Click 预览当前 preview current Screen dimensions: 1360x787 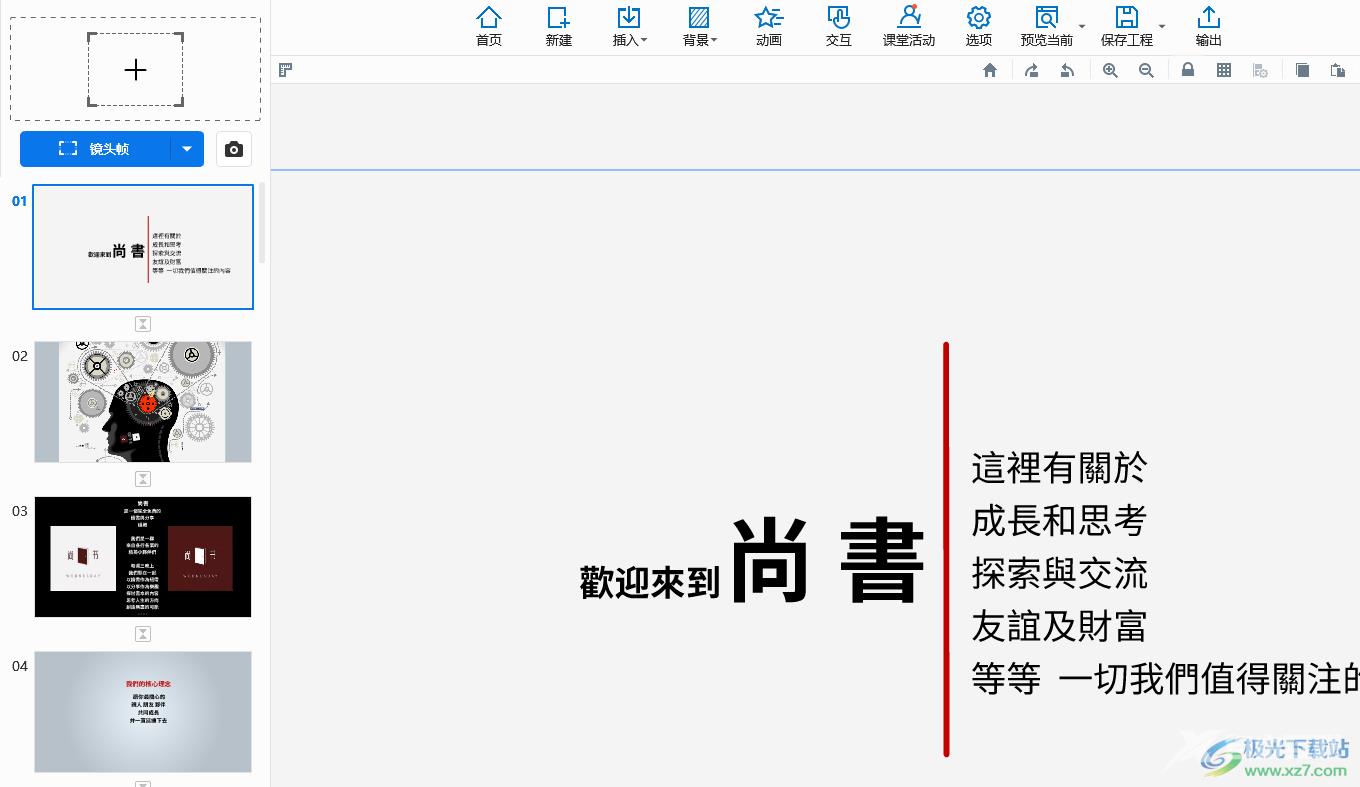tap(1046, 26)
